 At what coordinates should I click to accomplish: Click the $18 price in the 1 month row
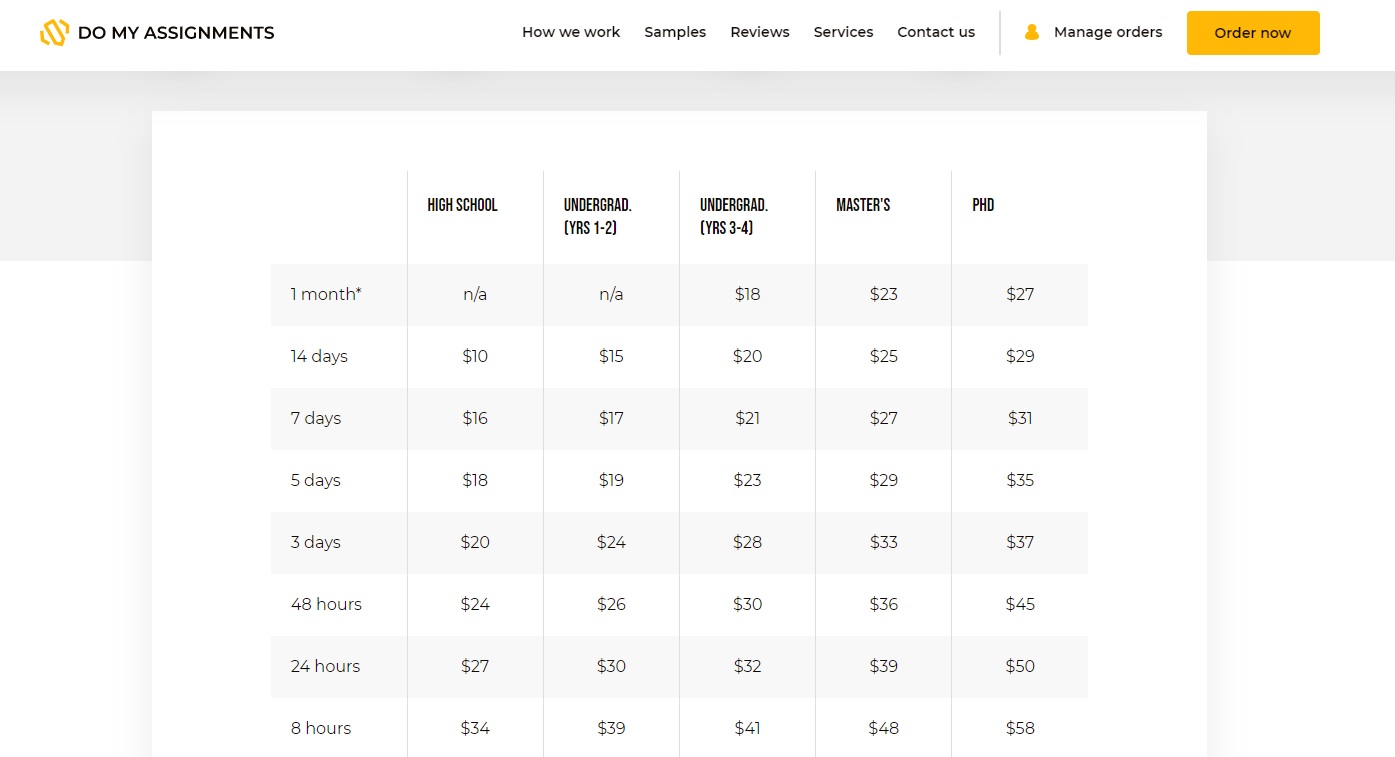tap(747, 294)
